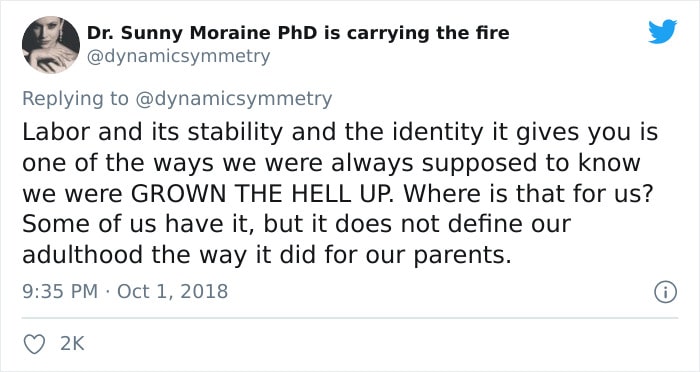Like the tweet with the heart icon

click(x=34, y=344)
